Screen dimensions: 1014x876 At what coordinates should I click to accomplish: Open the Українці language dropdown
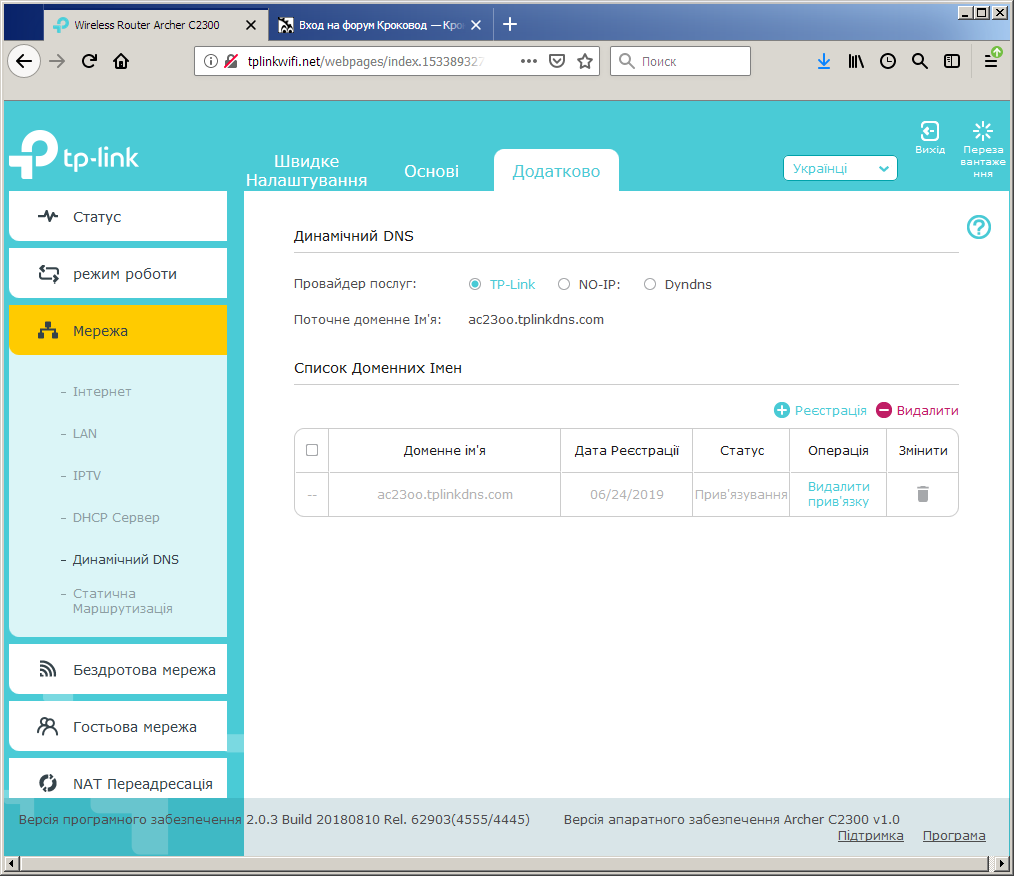[840, 168]
